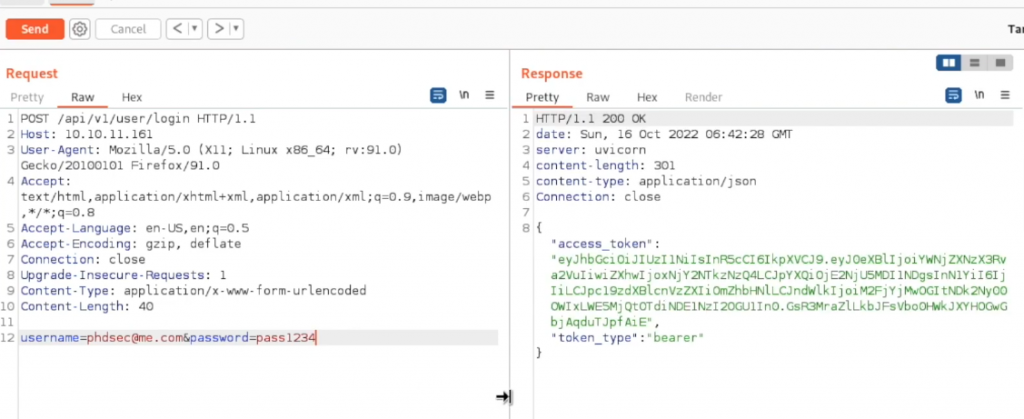Show non-printable characters in Response panel

coord(979,95)
